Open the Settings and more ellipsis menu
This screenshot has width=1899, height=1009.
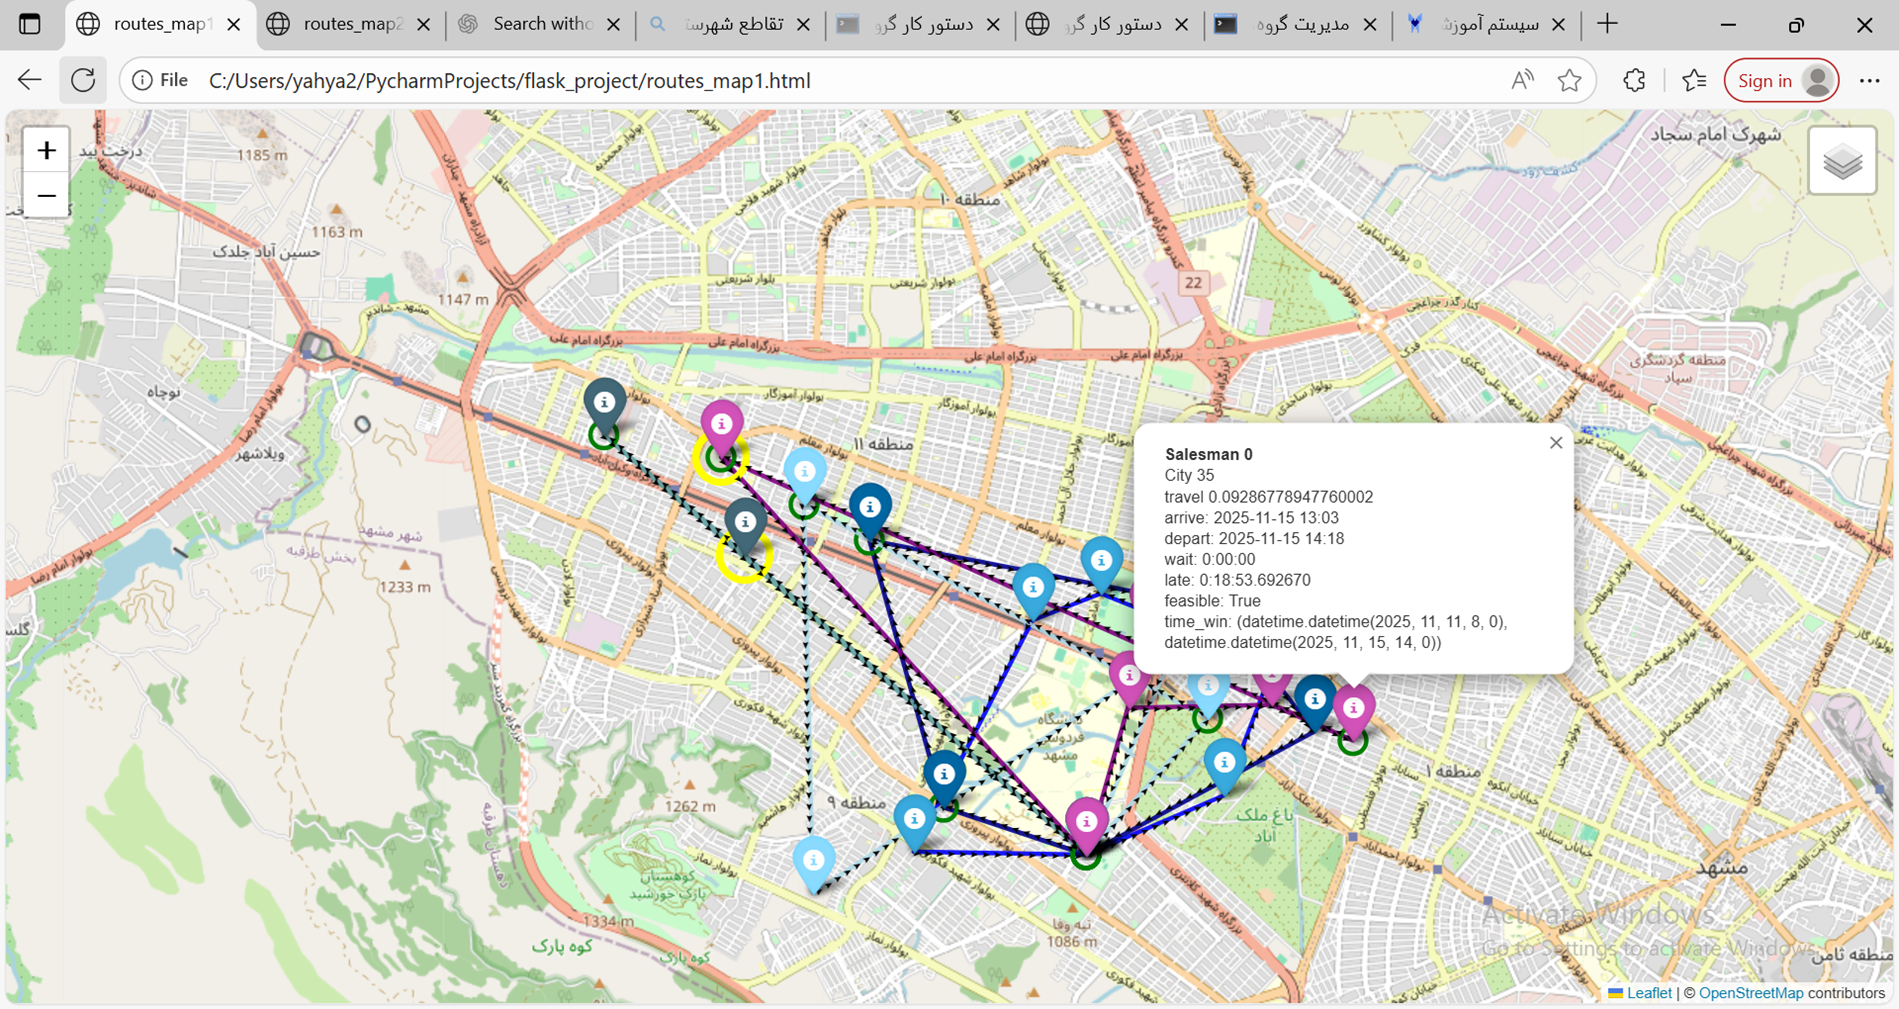pyautogui.click(x=1869, y=81)
